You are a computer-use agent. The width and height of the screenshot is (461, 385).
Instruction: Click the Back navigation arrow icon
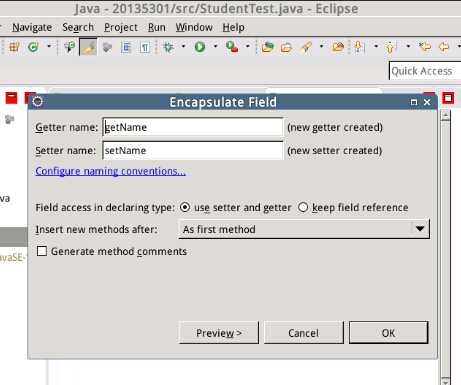coord(444,47)
